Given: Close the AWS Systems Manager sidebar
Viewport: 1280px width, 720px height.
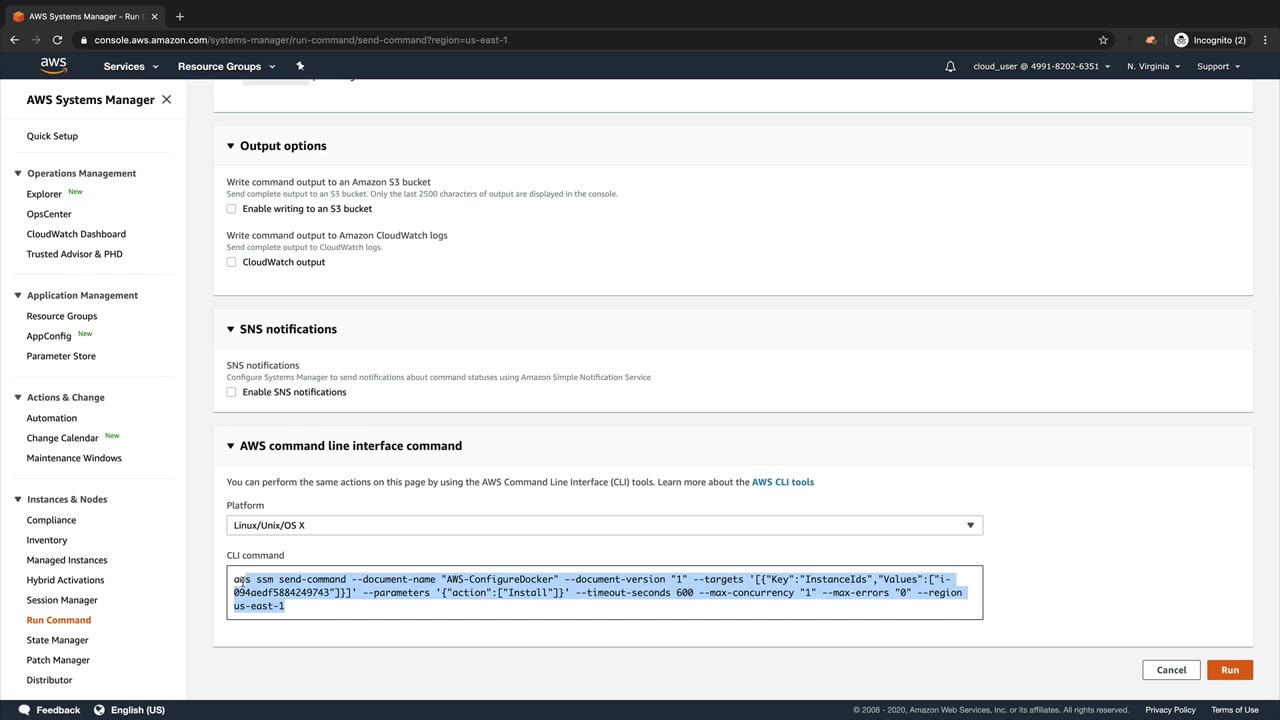Looking at the screenshot, I should (x=166, y=100).
